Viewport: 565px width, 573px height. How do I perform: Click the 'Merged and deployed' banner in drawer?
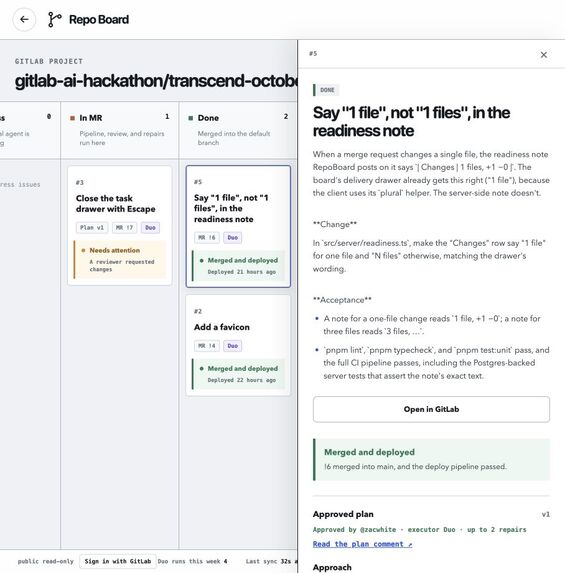[431, 459]
